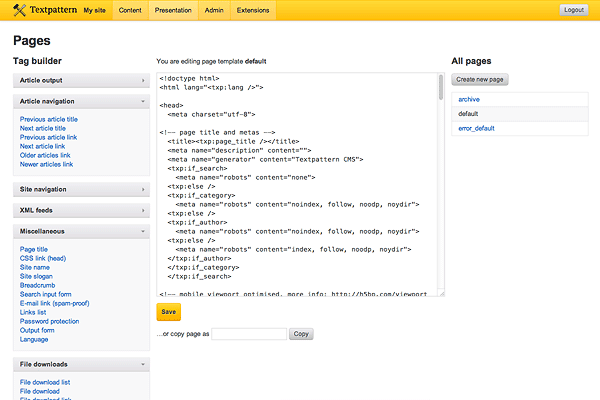Open the Content tab
Image resolution: width=600 pixels, height=400 pixels.
pos(130,10)
